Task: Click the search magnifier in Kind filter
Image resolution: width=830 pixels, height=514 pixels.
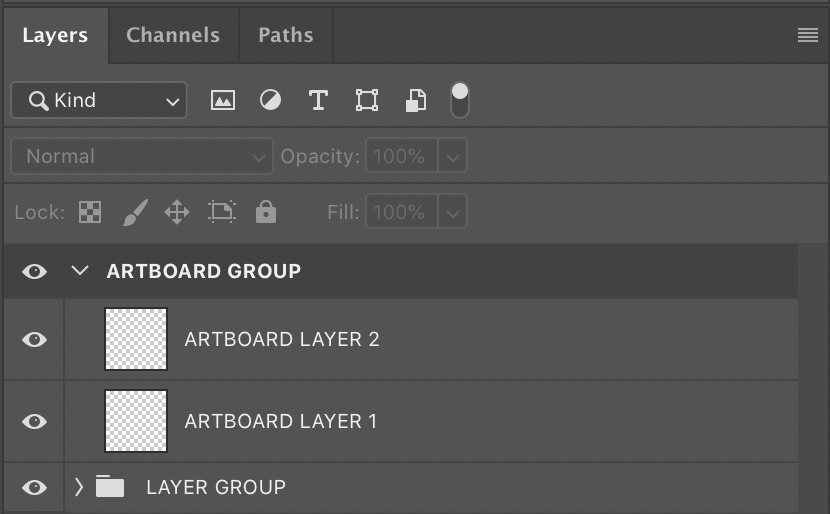Action: (38, 100)
